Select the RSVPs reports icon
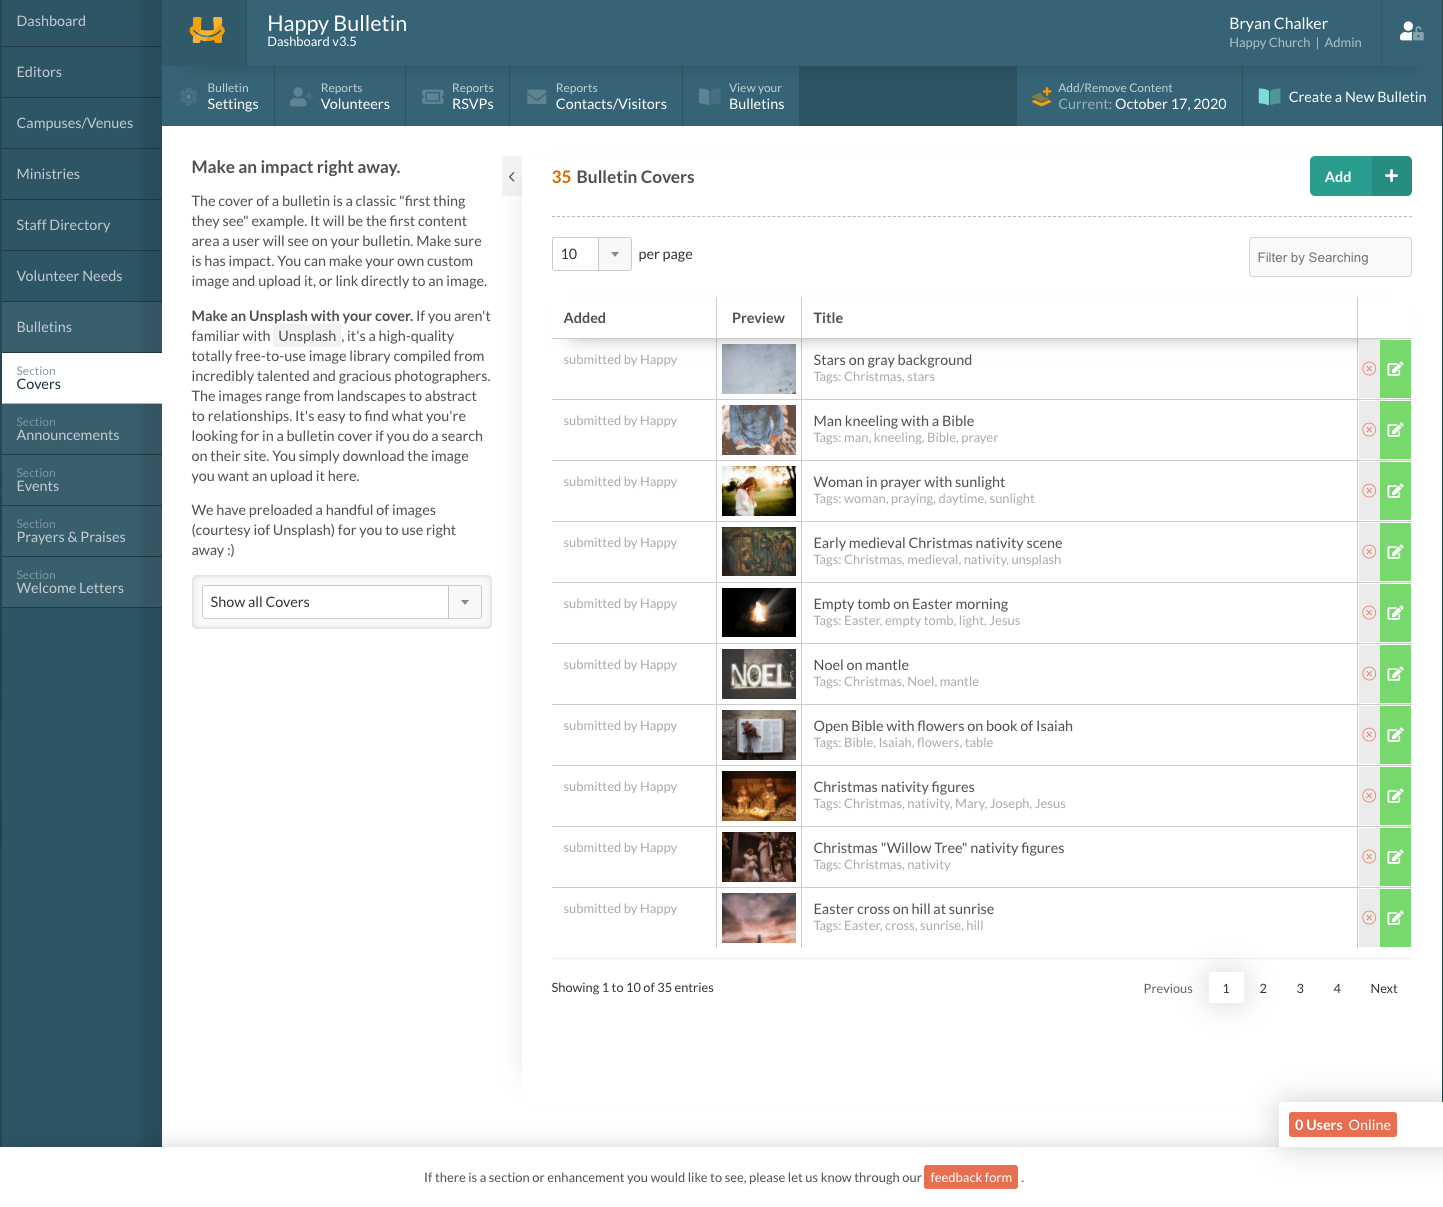 432,96
